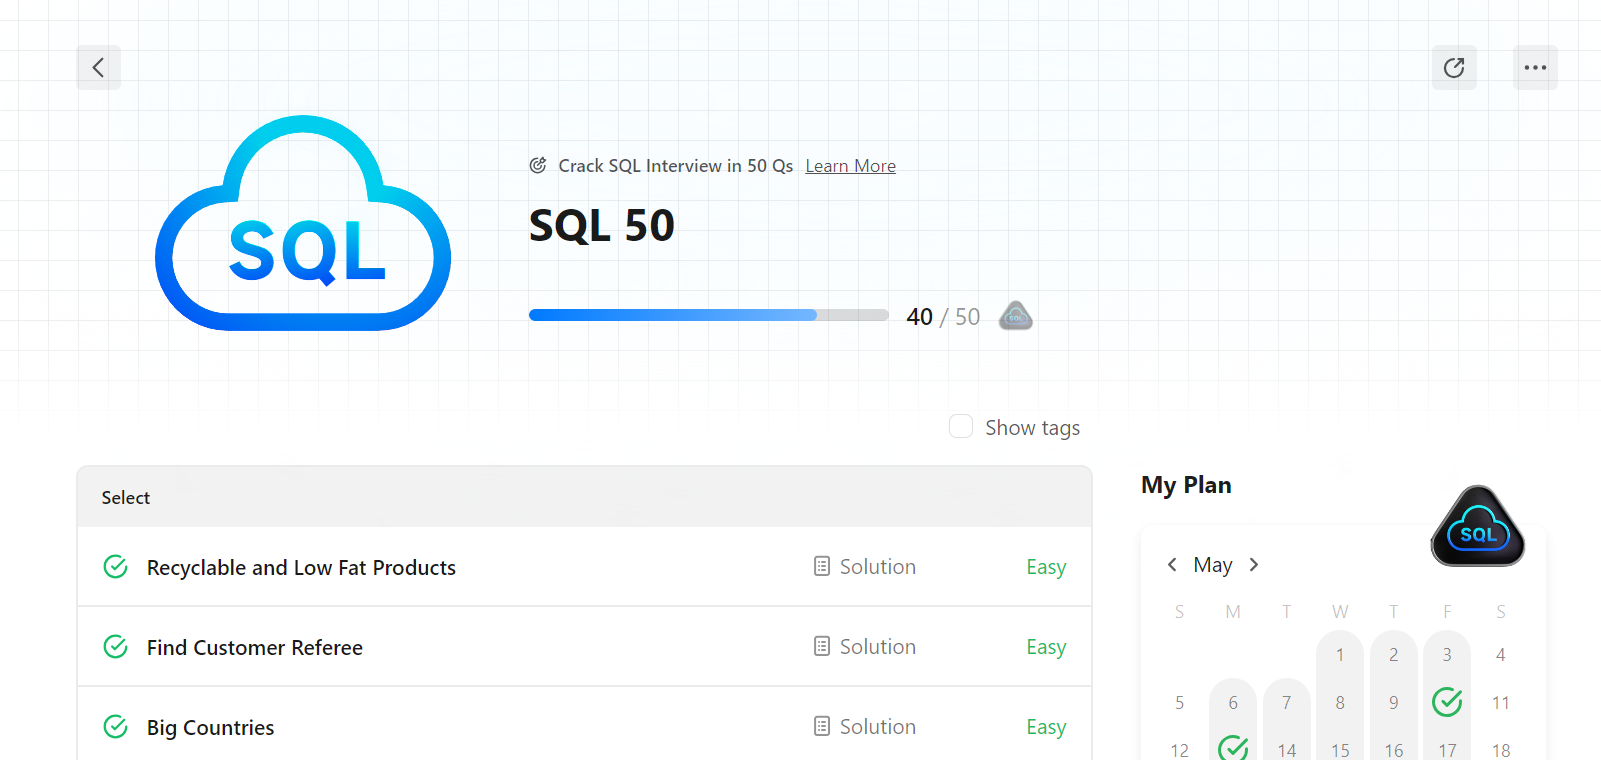Click the share icon button
1601x760 pixels.
pyautogui.click(x=1454, y=67)
